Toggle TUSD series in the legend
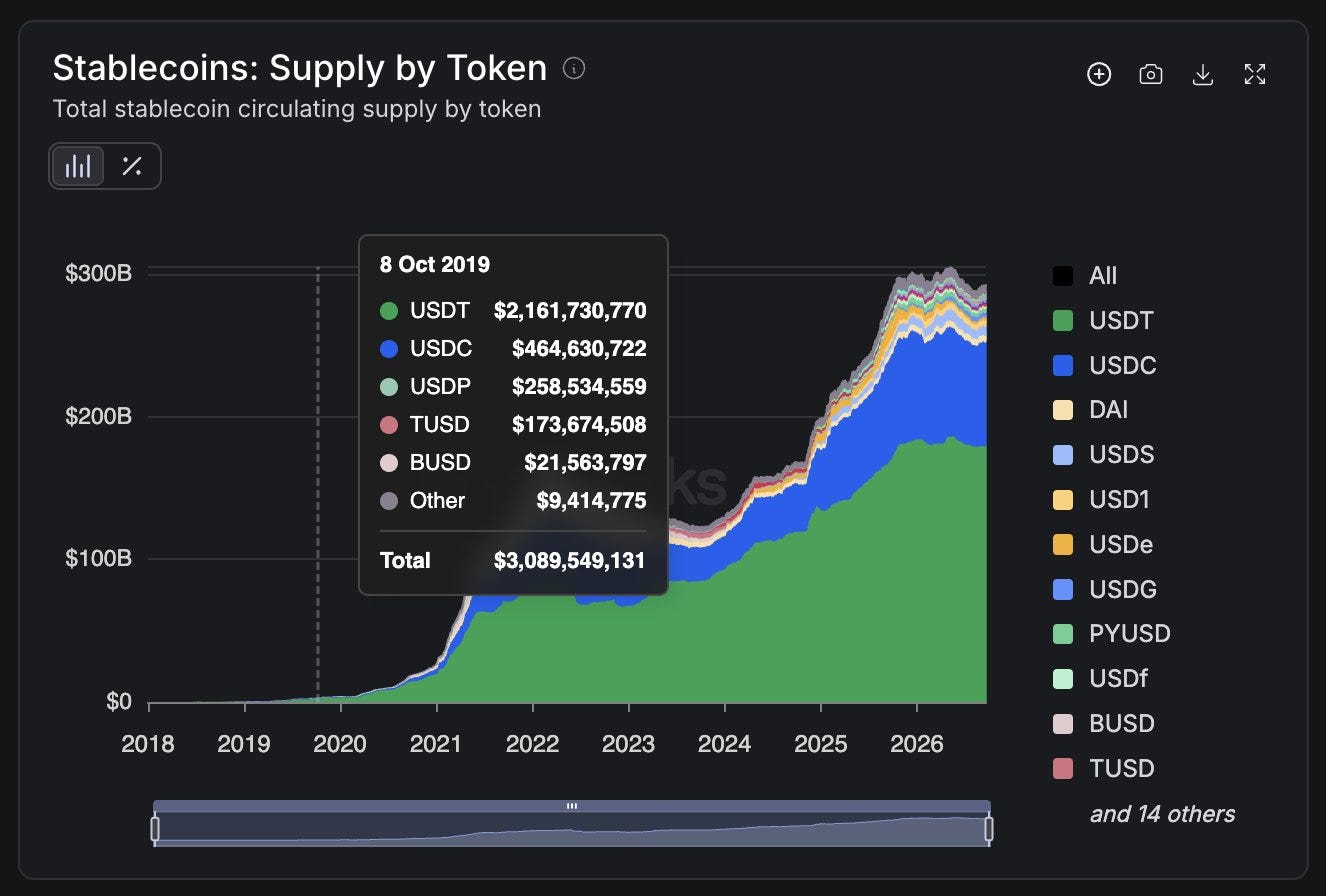The height and width of the screenshot is (896, 1326). tap(1103, 769)
